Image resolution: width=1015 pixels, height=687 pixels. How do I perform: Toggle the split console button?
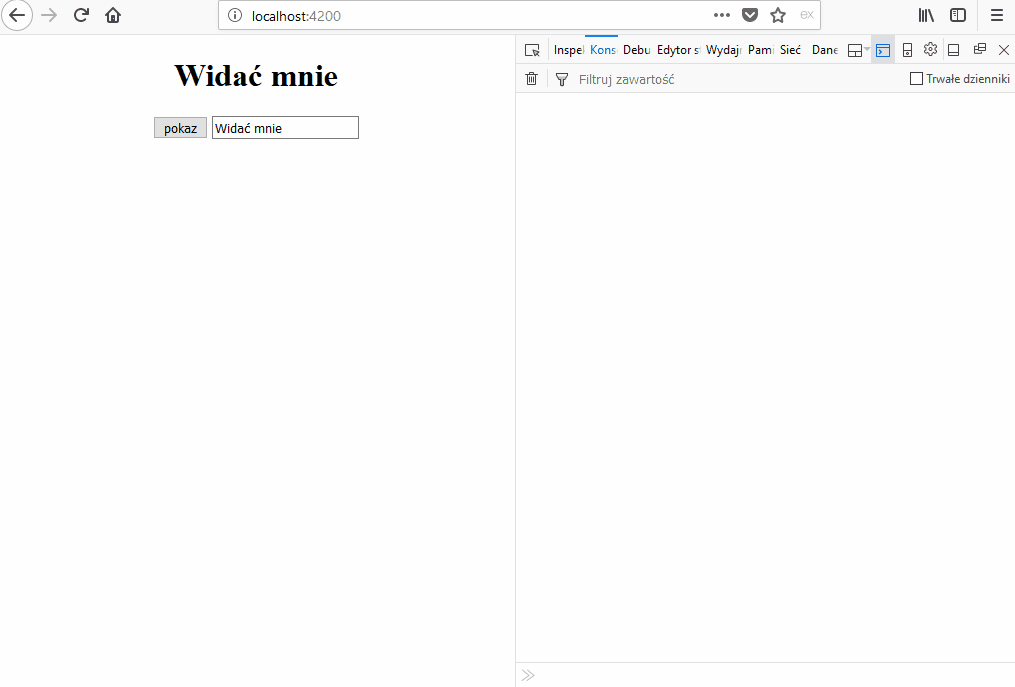[x=882, y=50]
